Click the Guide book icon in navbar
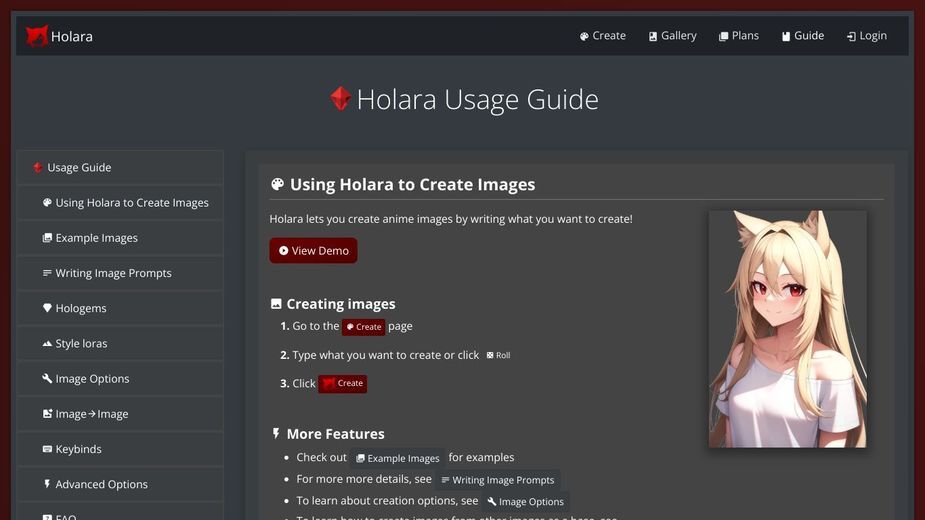The height and width of the screenshot is (520, 925). coord(786,37)
